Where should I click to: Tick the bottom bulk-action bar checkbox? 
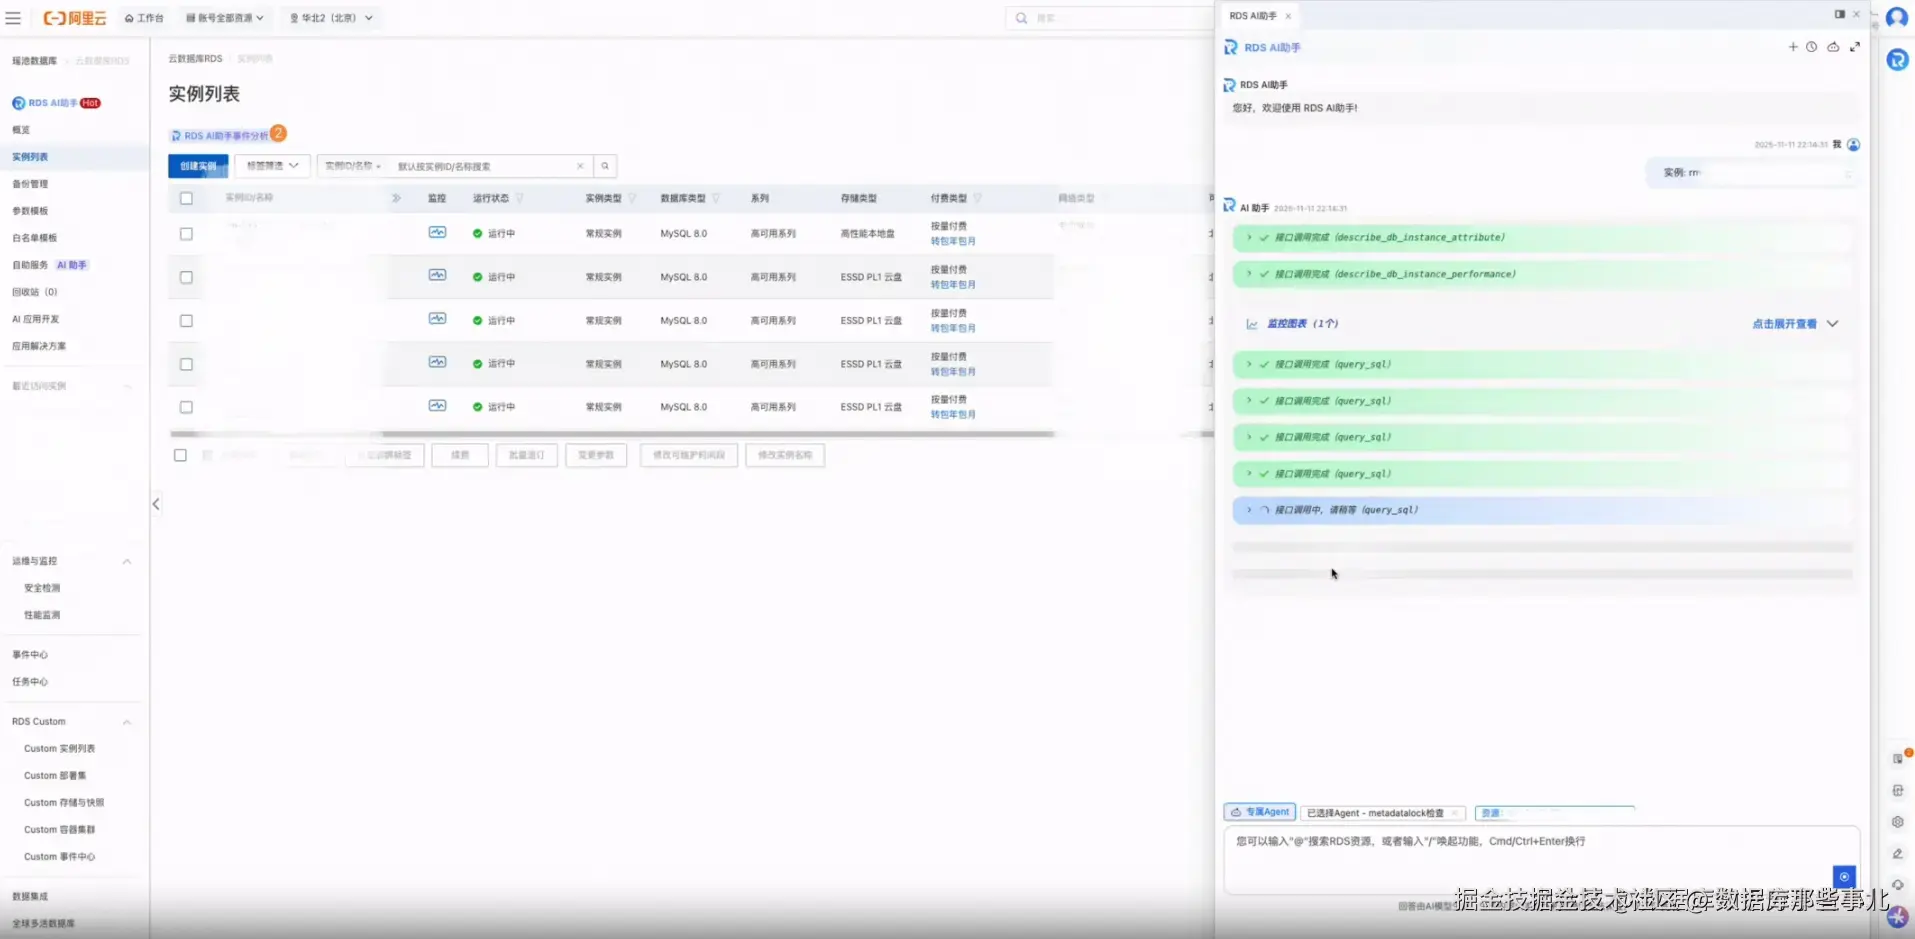[x=180, y=455]
